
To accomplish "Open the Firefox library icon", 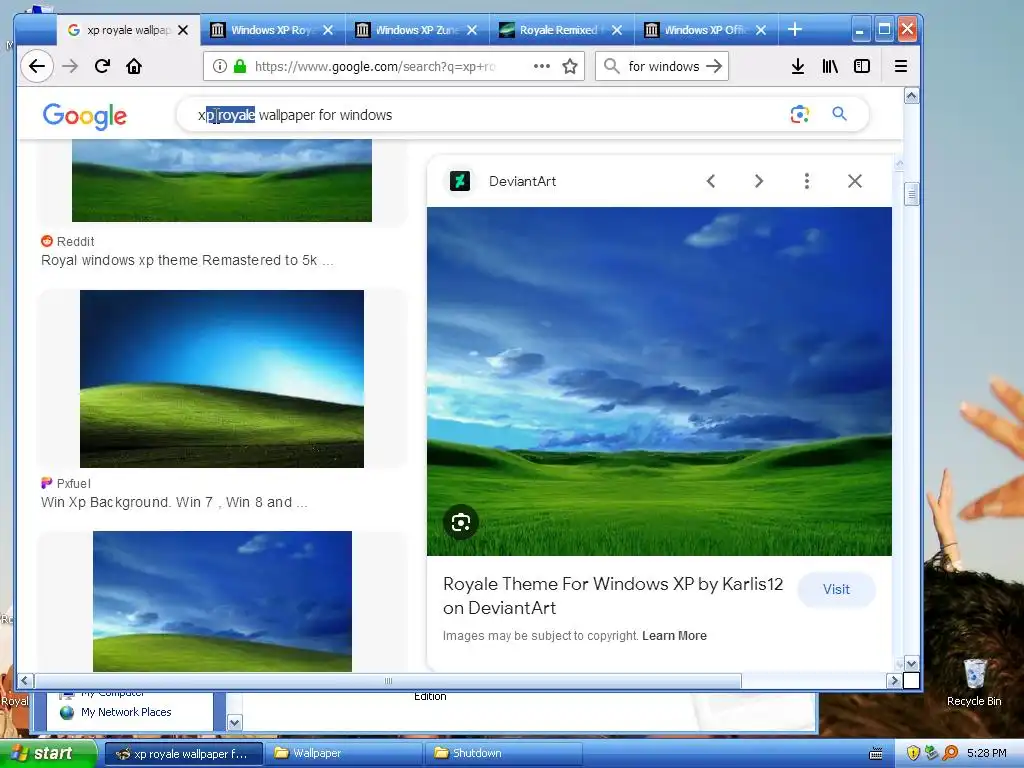I will (830, 66).
